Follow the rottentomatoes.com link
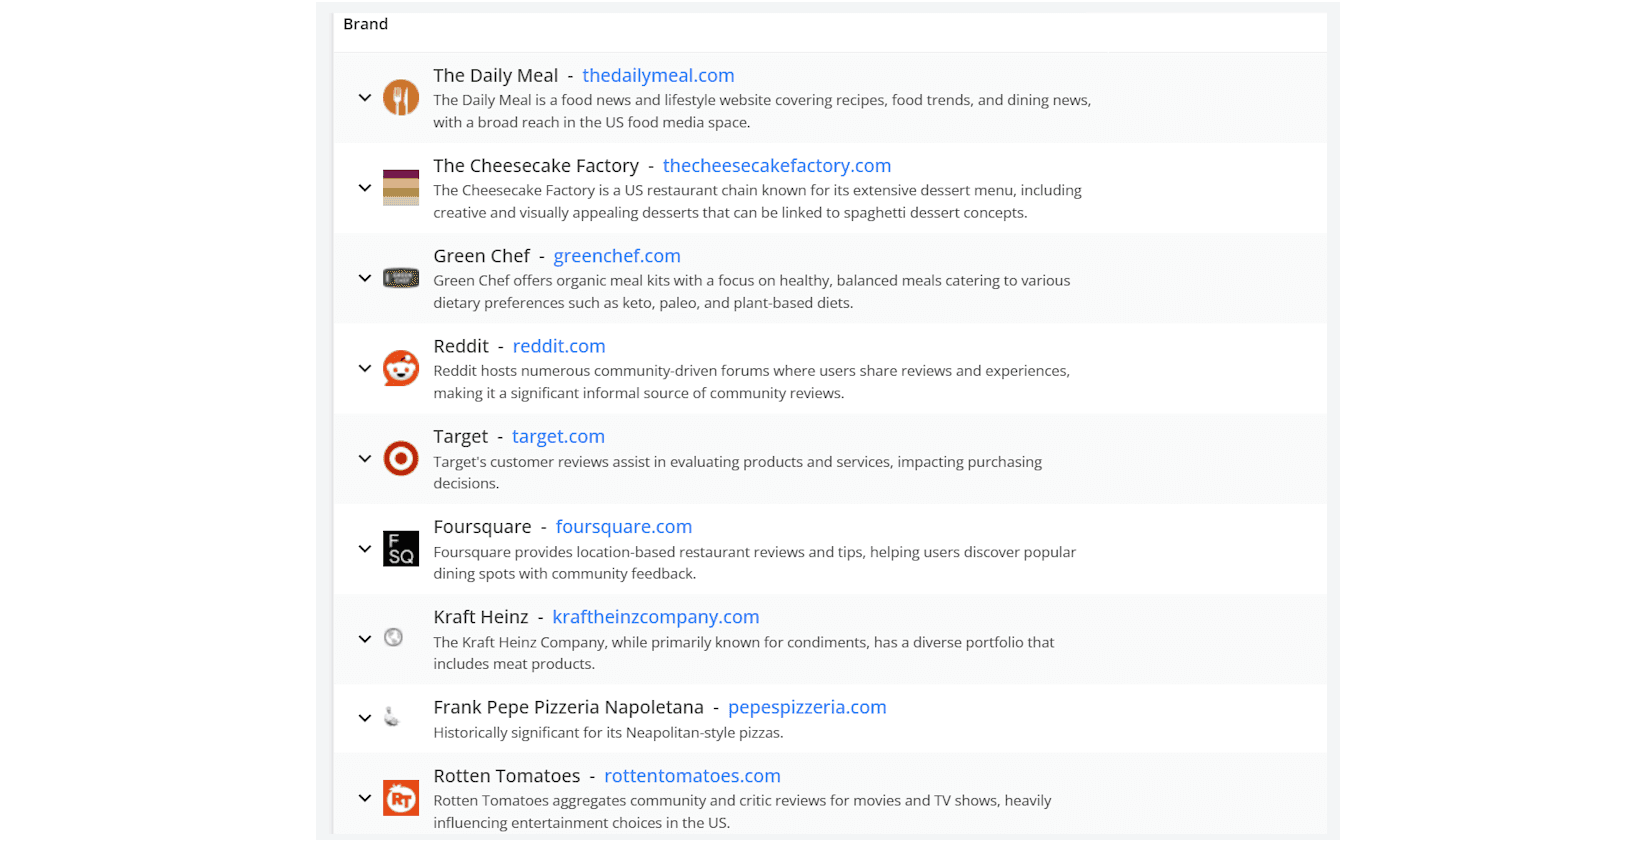Screen dimensions: 1633x844 (x=692, y=776)
